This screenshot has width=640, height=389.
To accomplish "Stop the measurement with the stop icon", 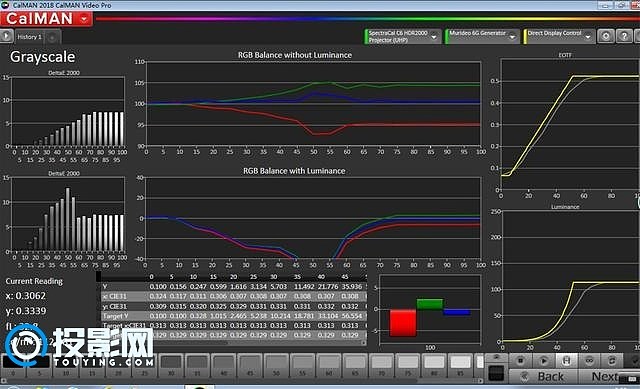I will click(521, 361).
